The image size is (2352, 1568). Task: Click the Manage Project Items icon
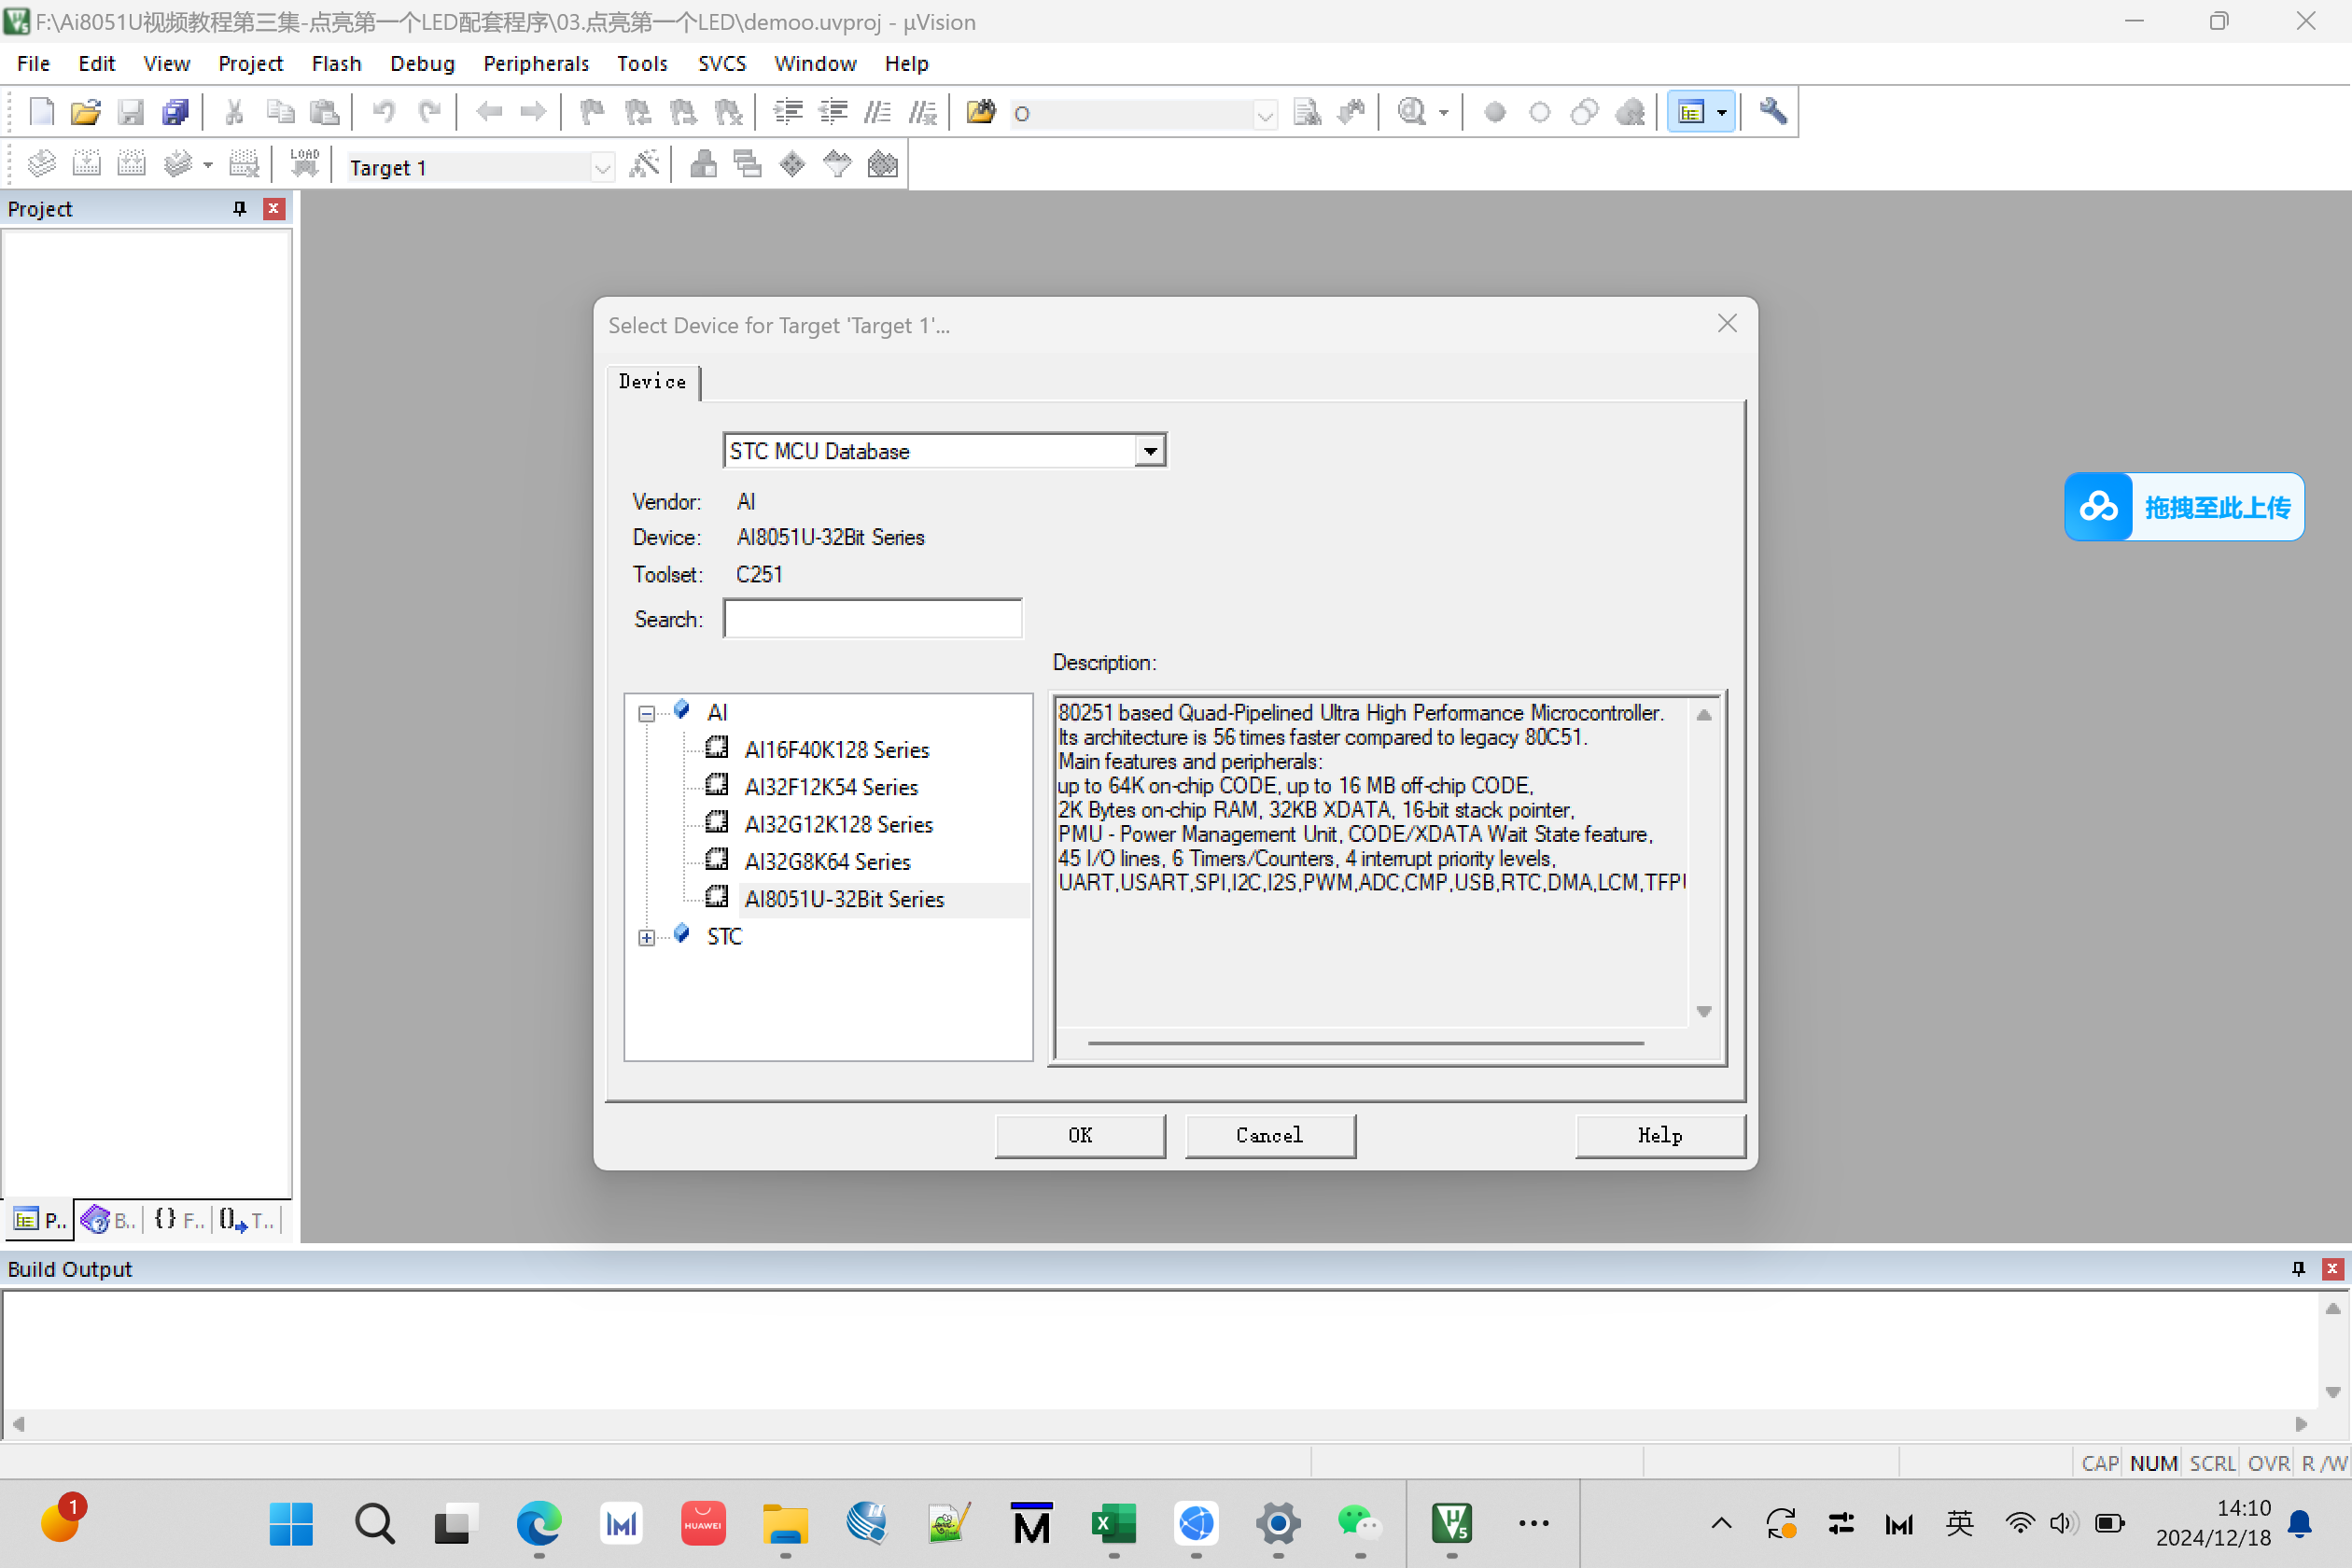703,165
